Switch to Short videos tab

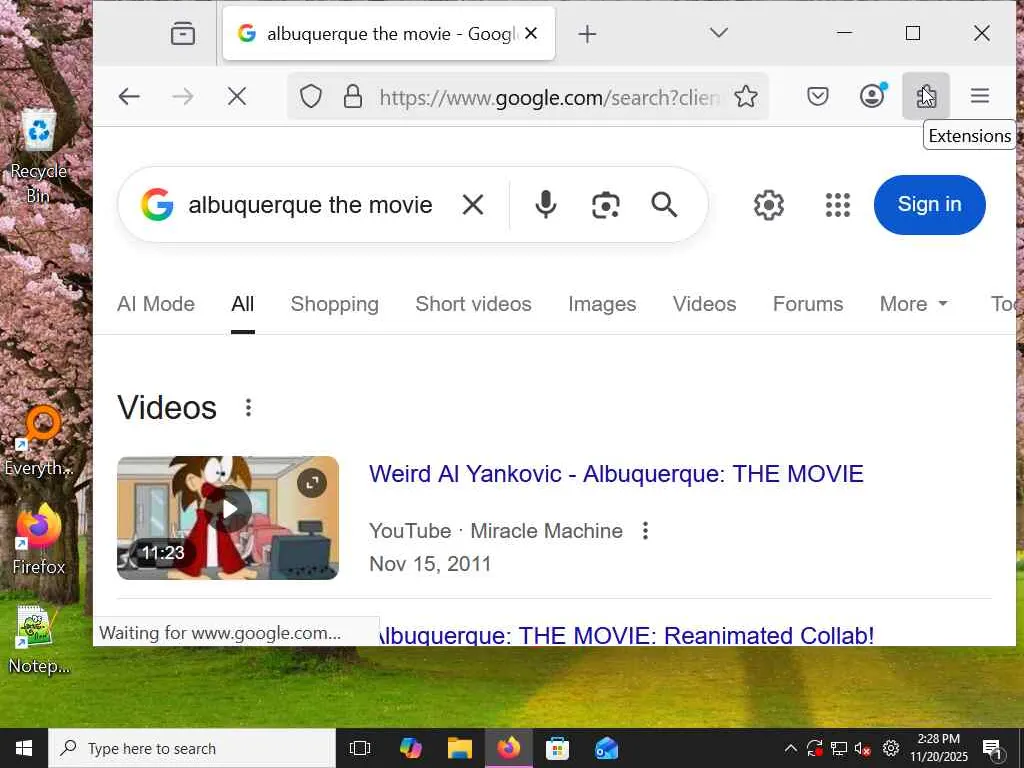(473, 304)
